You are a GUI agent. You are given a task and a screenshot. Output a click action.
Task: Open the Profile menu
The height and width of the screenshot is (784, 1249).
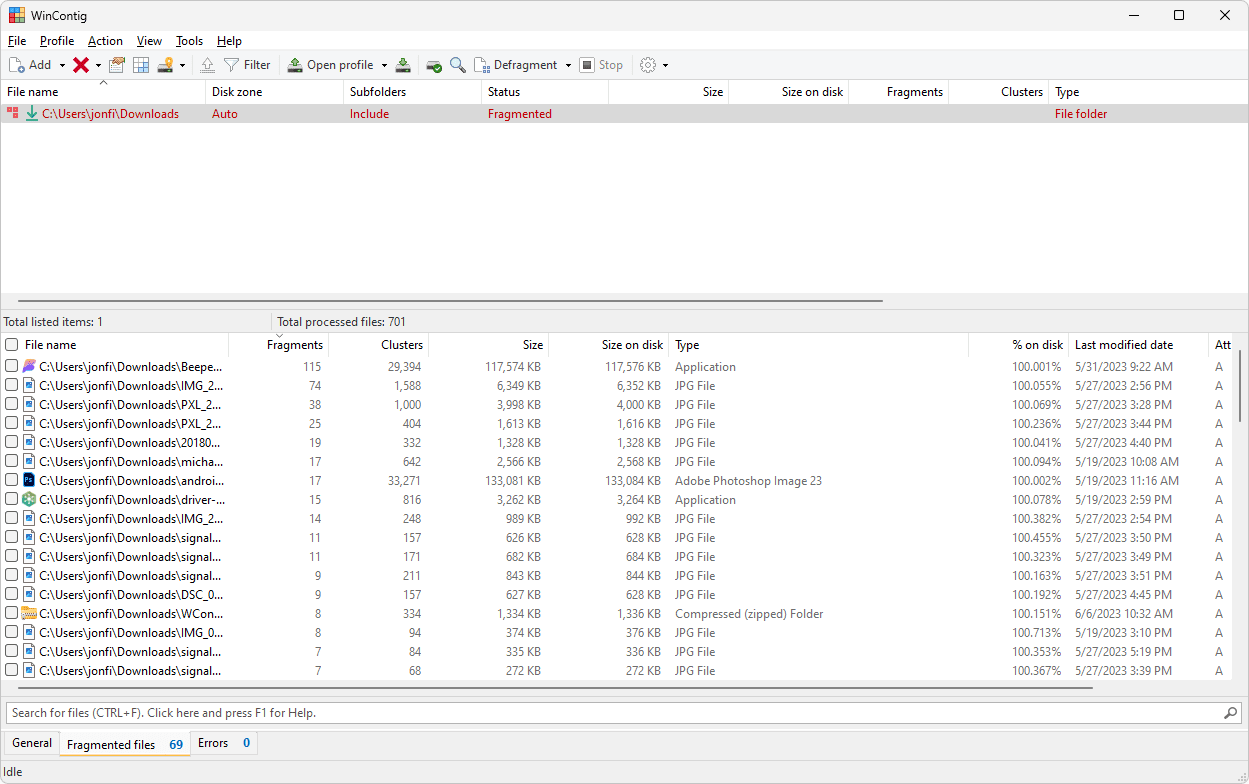click(x=57, y=41)
